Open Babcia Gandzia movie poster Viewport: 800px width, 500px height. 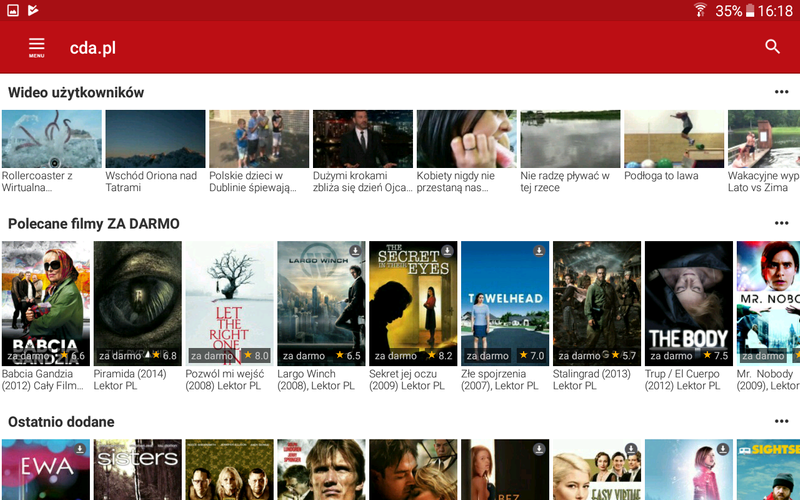click(46, 303)
